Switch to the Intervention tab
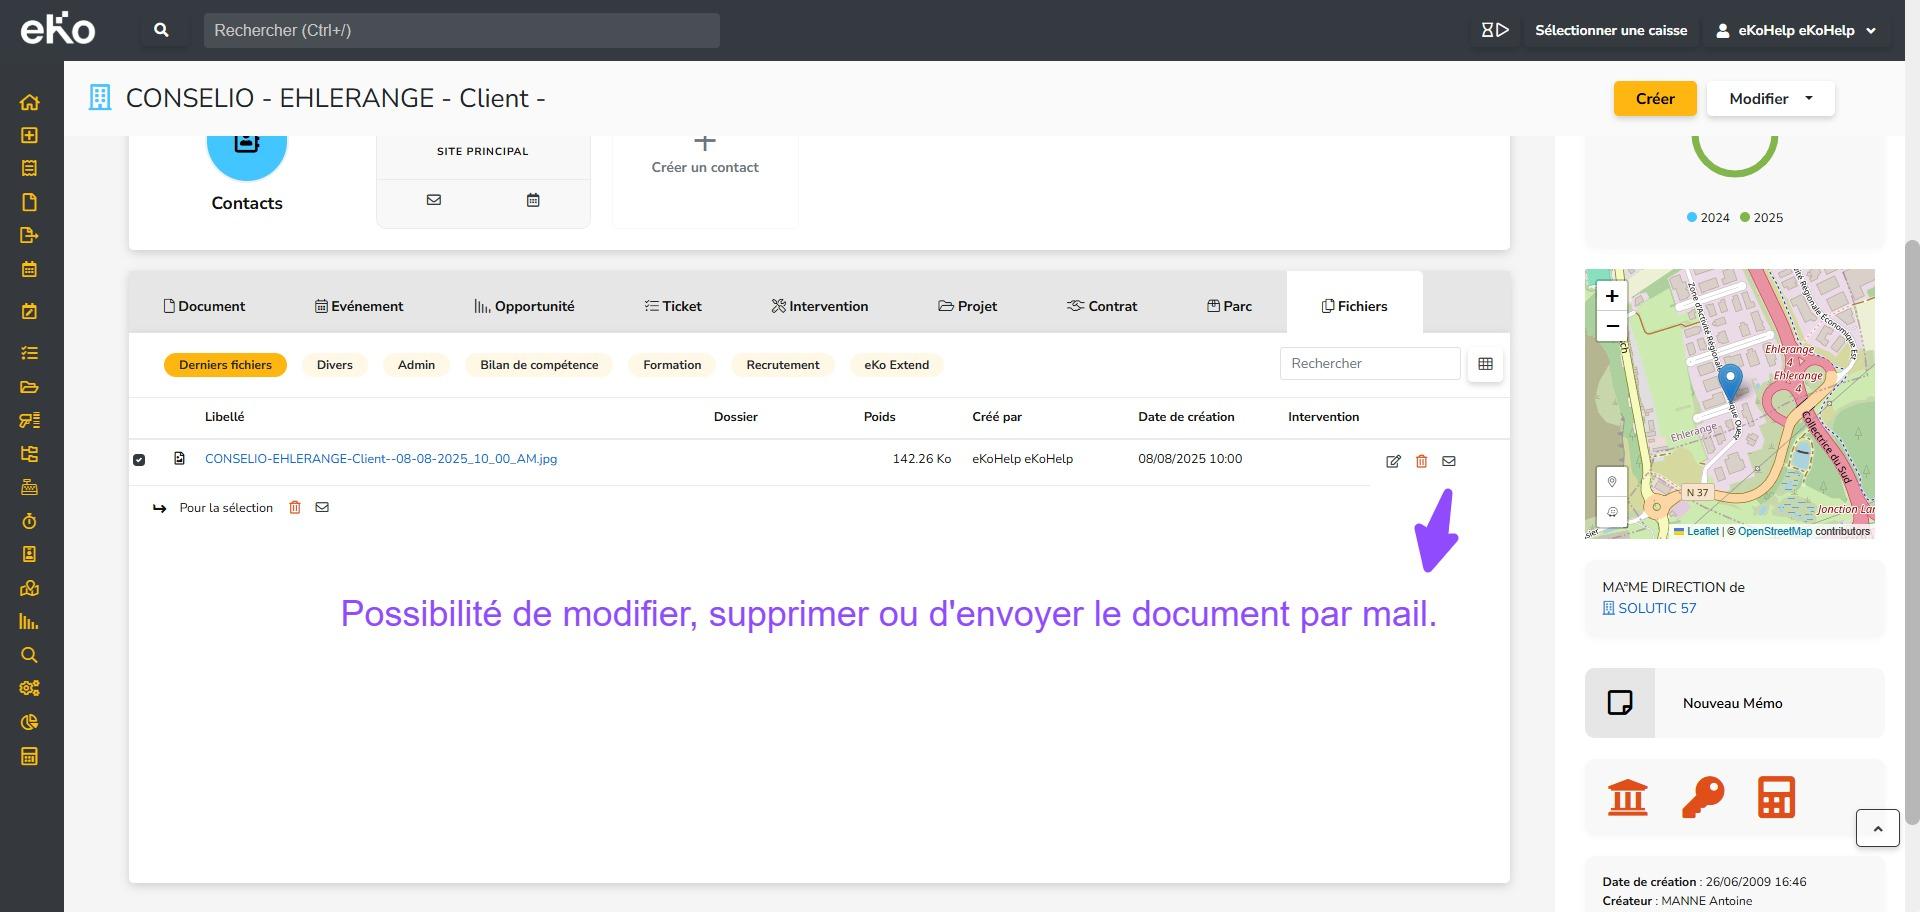This screenshot has height=912, width=1920. coord(819,306)
